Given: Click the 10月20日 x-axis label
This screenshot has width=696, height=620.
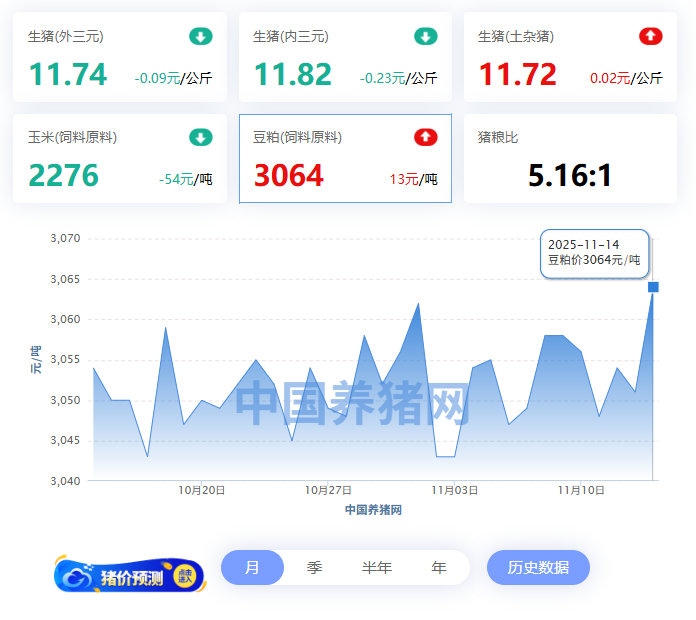Looking at the screenshot, I should coord(202,491).
